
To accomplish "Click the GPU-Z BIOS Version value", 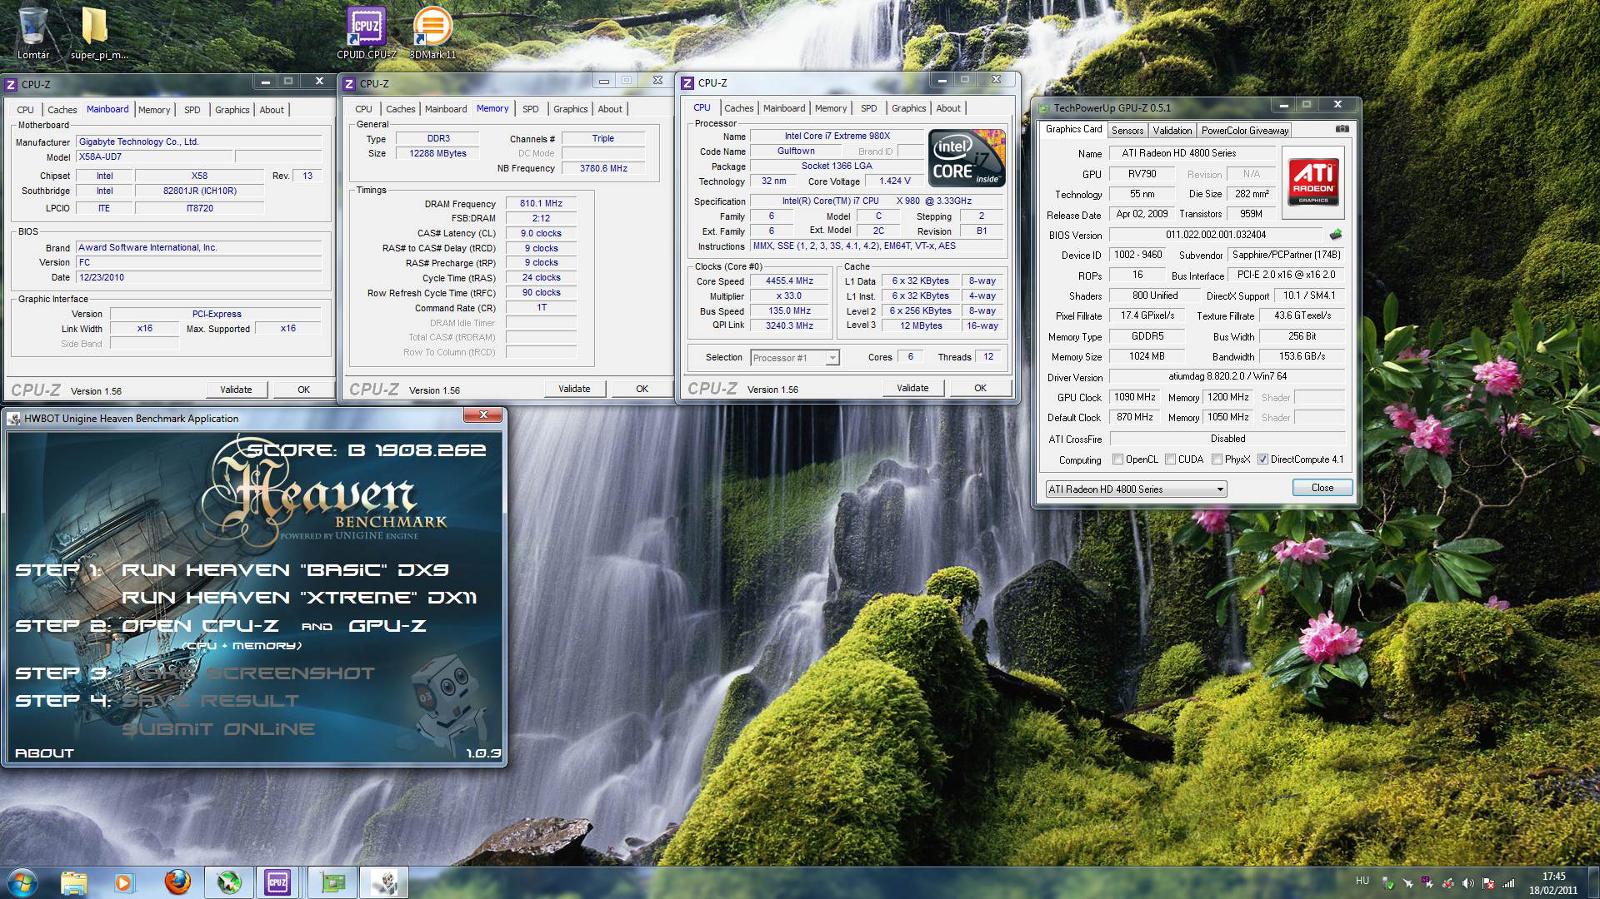I will coord(1215,235).
